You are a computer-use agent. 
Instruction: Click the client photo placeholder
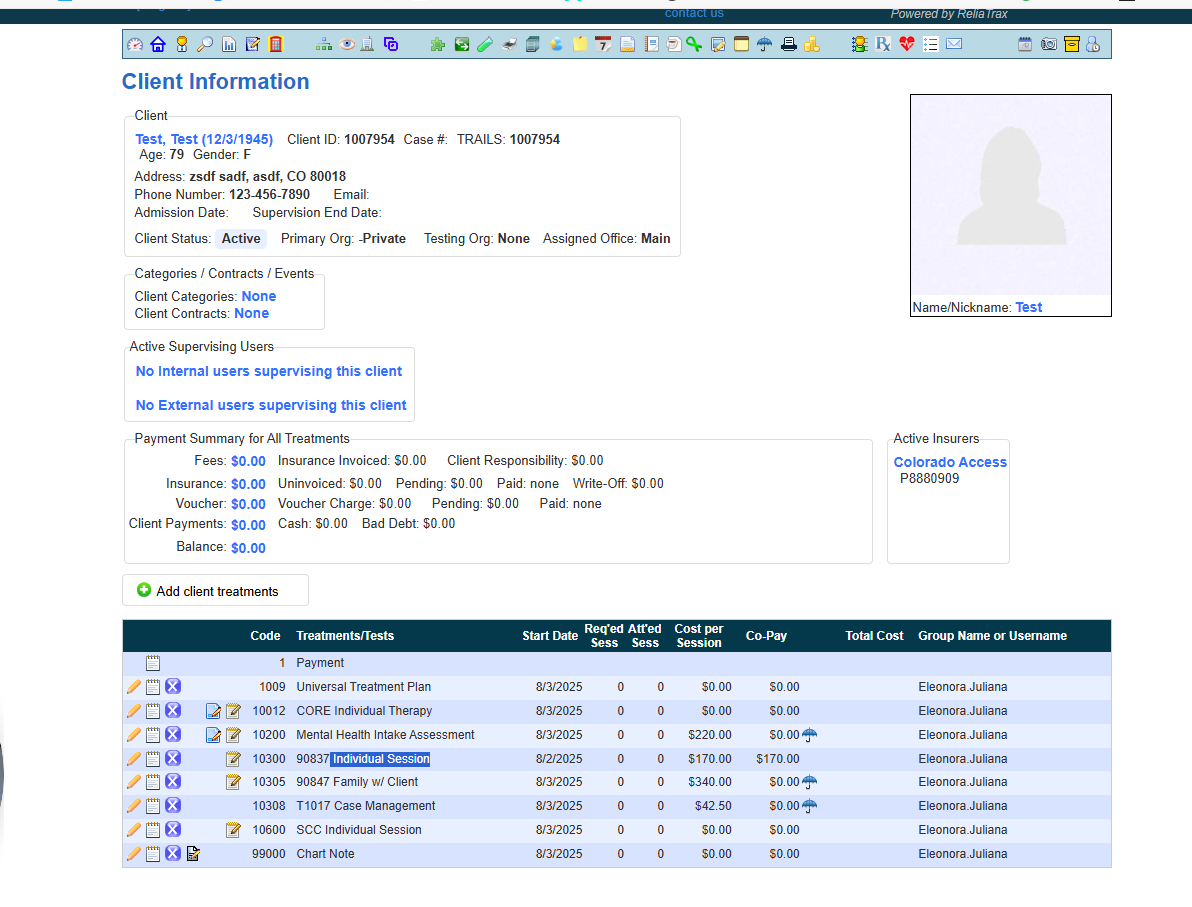(1010, 195)
